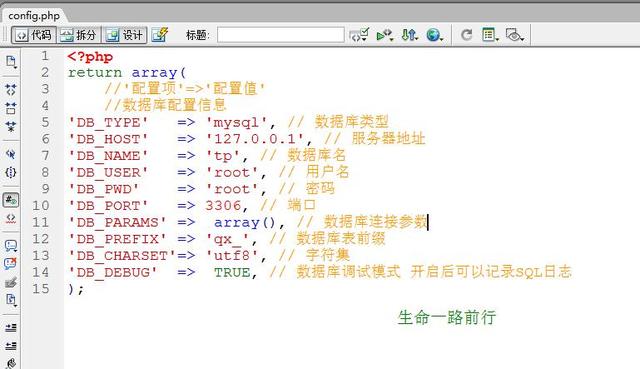The height and width of the screenshot is (369, 640).
Task: Click the comment //数据库配置信息
Action: [x=165, y=105]
